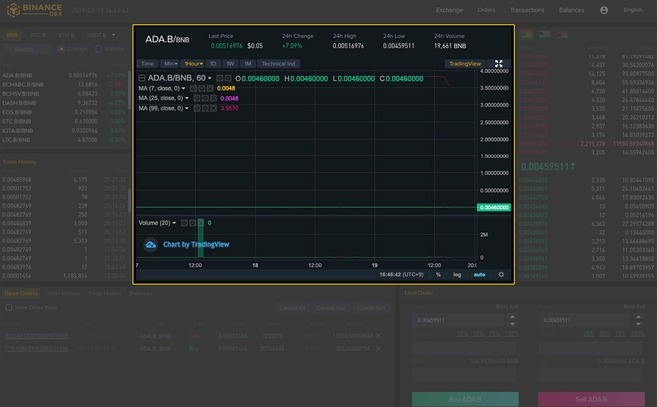Open the Transactions menu
Screen dimensions: 657x407
(527, 10)
